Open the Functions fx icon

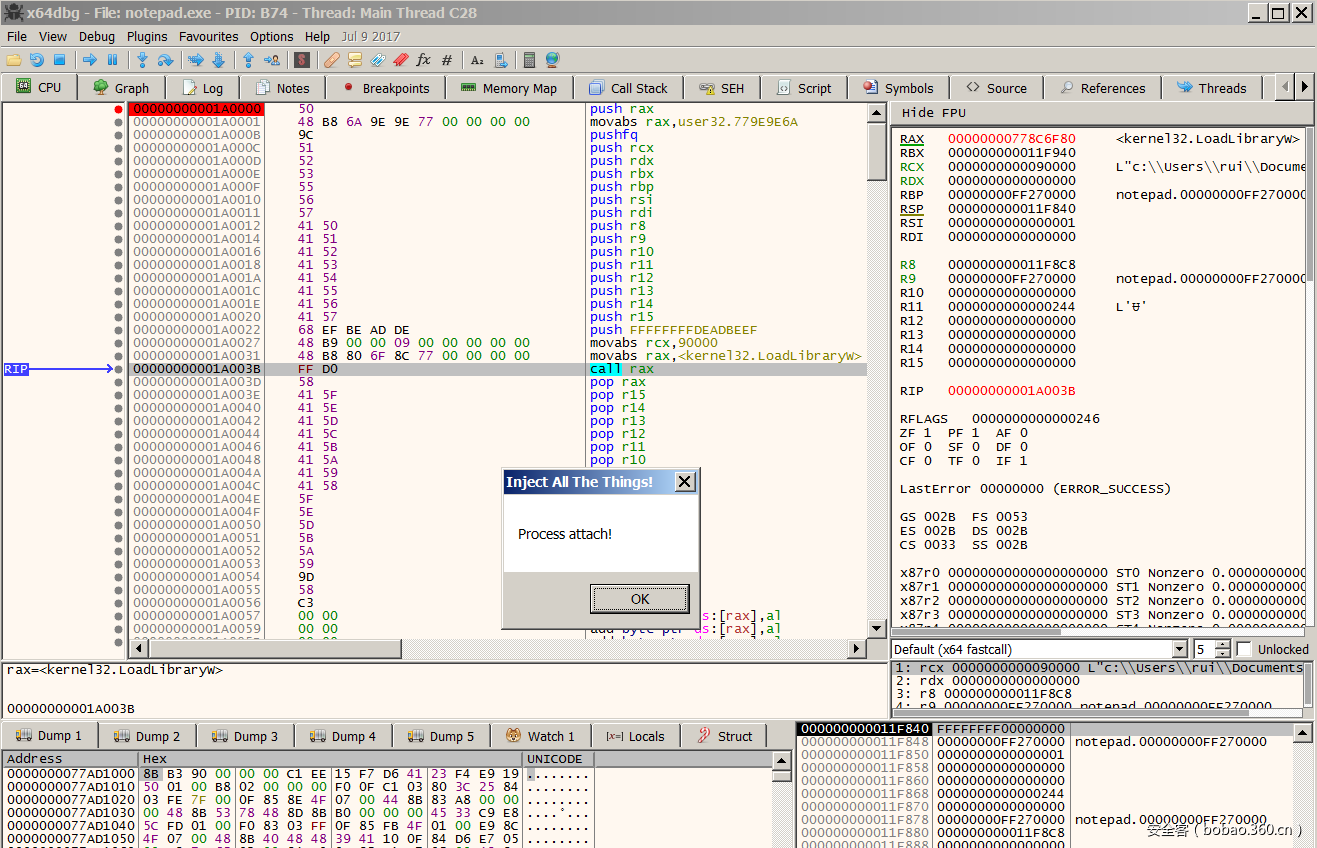coord(423,60)
